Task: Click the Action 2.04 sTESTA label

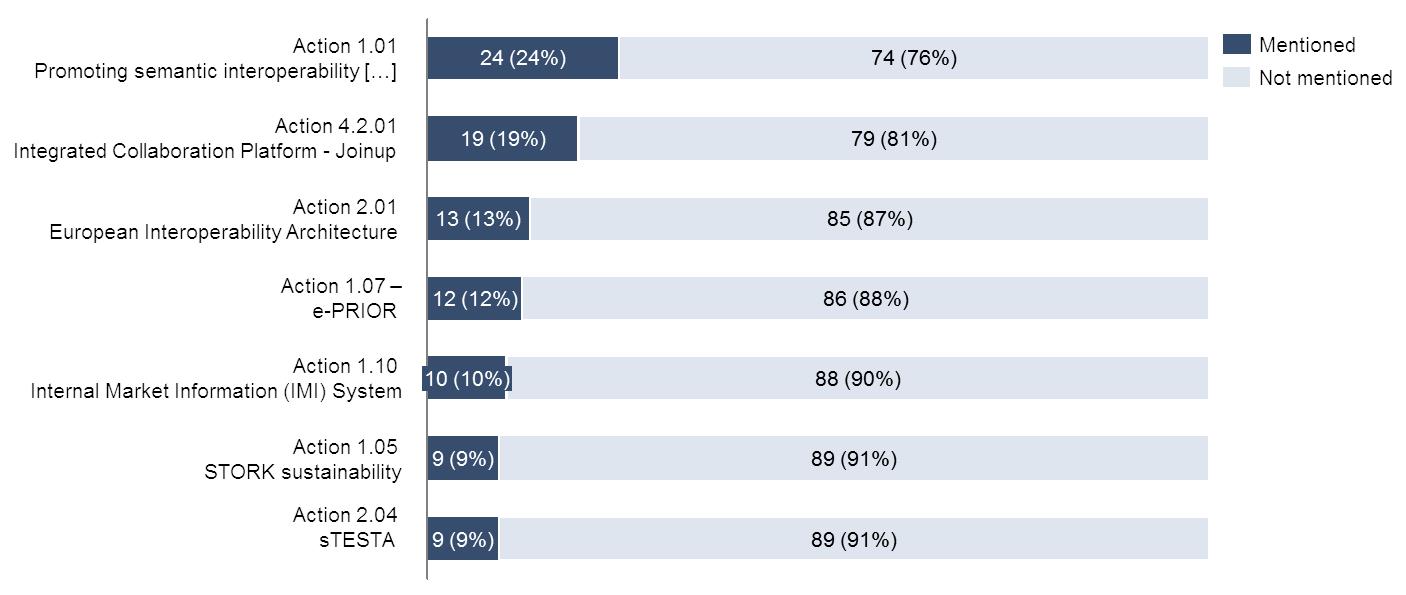Action: pyautogui.click(x=345, y=528)
